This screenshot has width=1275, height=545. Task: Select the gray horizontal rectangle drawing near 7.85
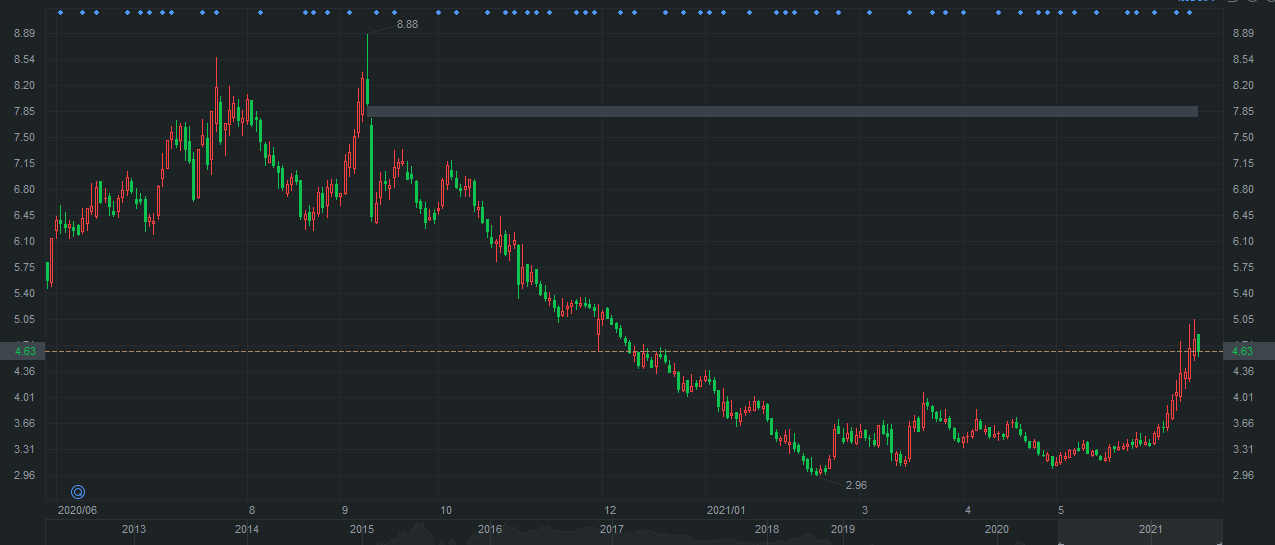pyautogui.click(x=782, y=111)
